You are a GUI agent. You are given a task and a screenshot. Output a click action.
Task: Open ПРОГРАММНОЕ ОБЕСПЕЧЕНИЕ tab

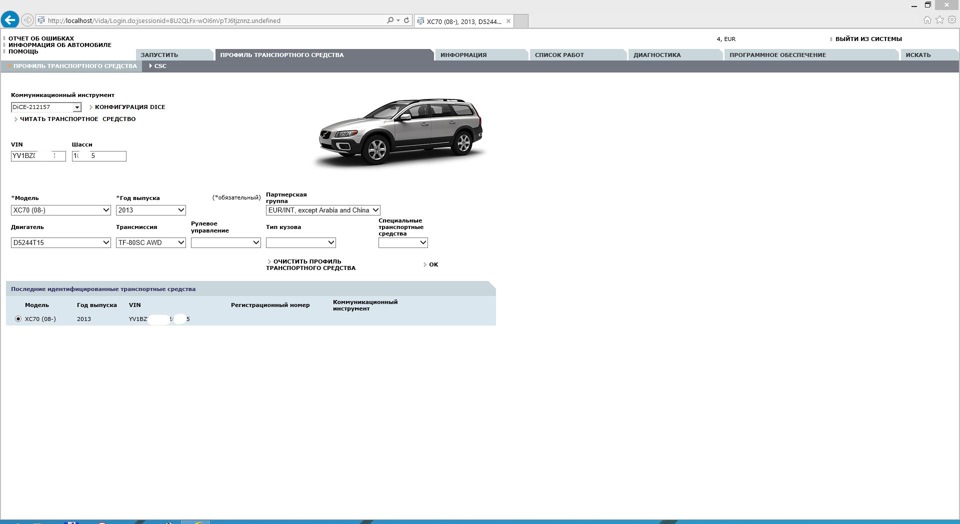coord(811,55)
